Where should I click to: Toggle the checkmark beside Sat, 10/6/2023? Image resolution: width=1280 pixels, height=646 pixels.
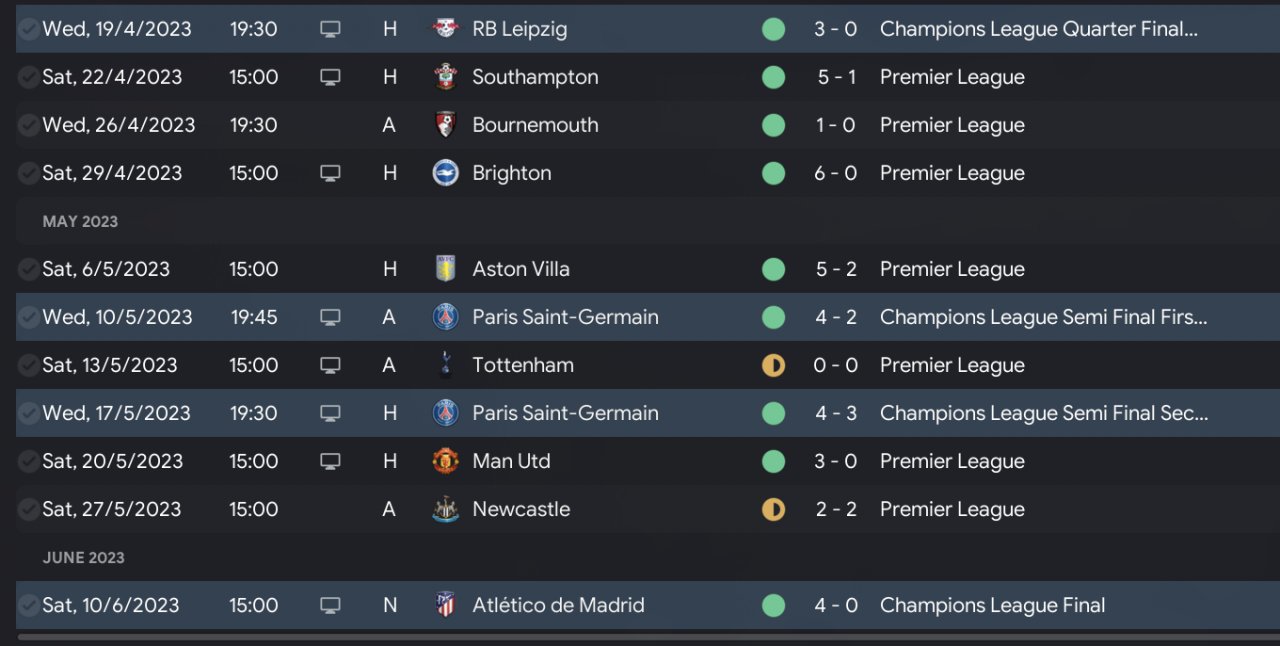29,605
